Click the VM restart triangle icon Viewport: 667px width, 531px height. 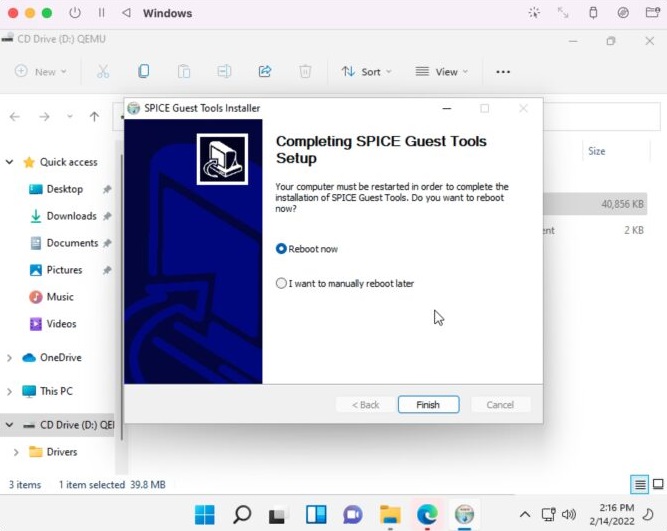(x=126, y=13)
